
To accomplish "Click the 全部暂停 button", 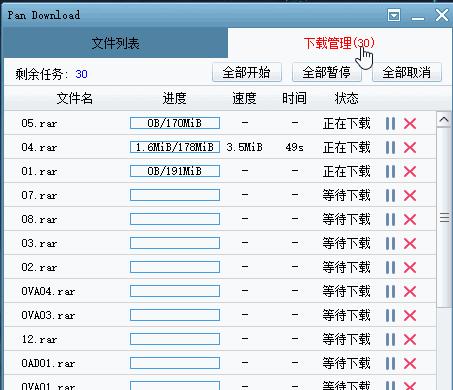I will [x=327, y=72].
